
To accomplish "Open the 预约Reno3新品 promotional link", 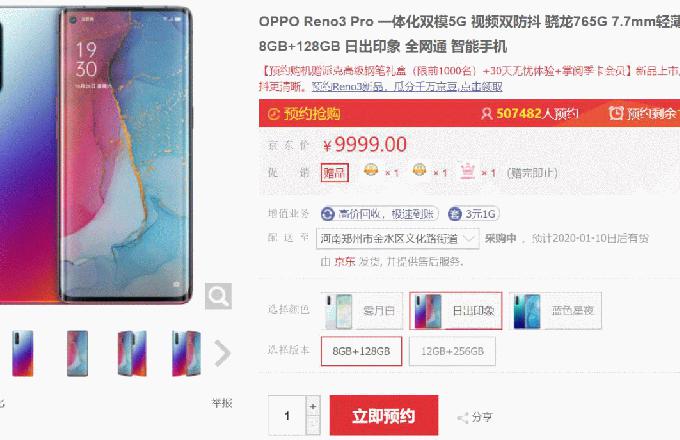I will tap(407, 87).
